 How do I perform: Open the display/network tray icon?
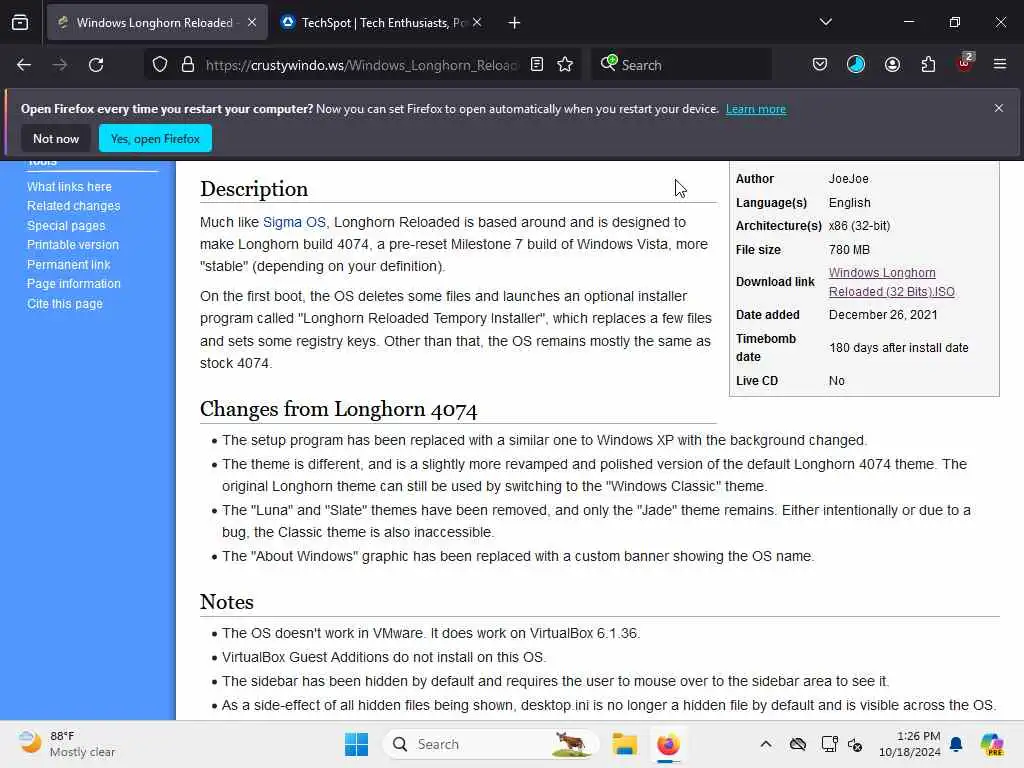pos(829,744)
